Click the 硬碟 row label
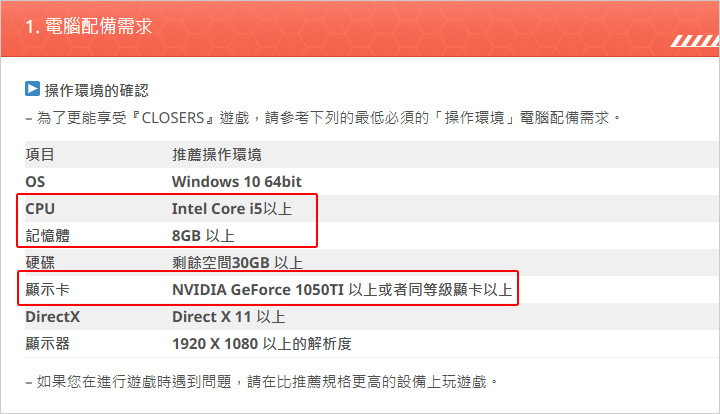 click(x=40, y=263)
